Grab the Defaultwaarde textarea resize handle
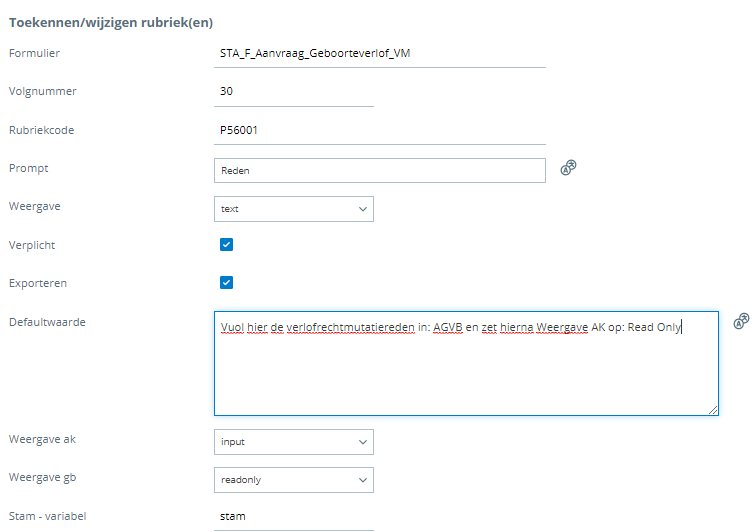Viewport: 756px width, 532px height. (x=713, y=410)
